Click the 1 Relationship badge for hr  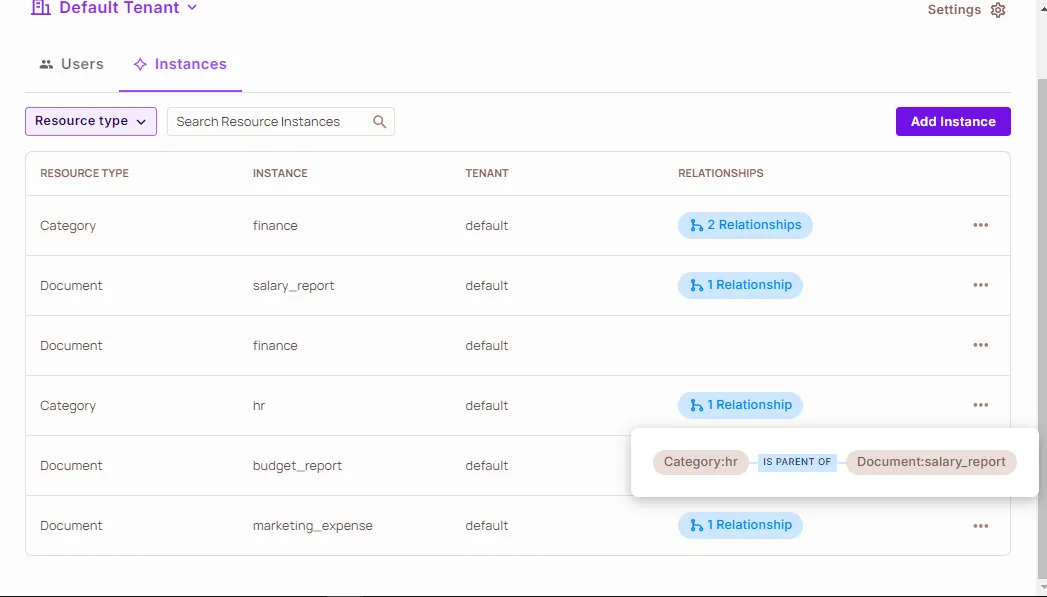[x=740, y=405]
